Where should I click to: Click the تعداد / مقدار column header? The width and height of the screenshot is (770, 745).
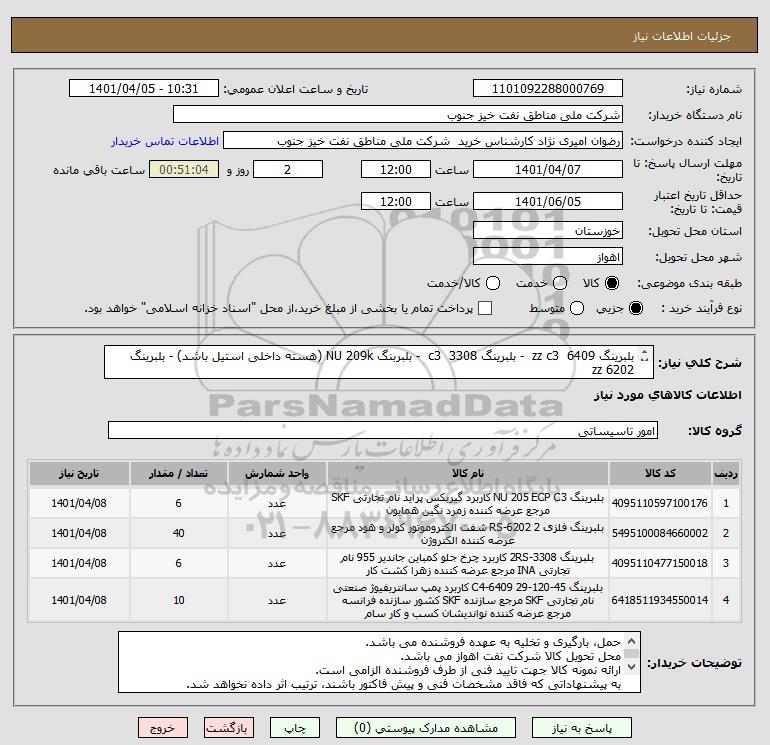click(178, 473)
